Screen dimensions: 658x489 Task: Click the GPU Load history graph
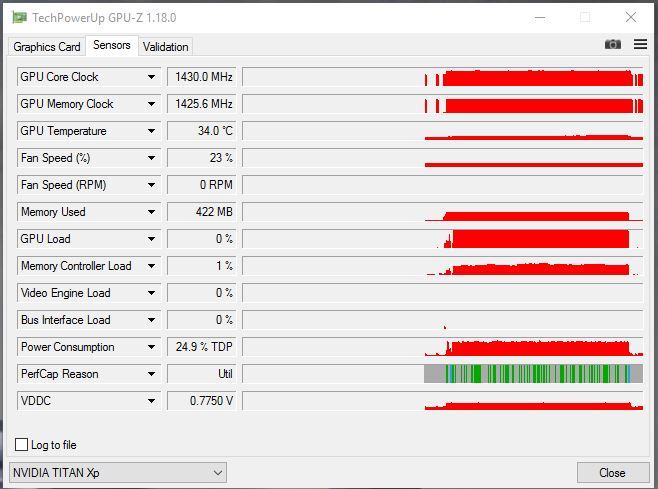pyautogui.click(x=443, y=239)
